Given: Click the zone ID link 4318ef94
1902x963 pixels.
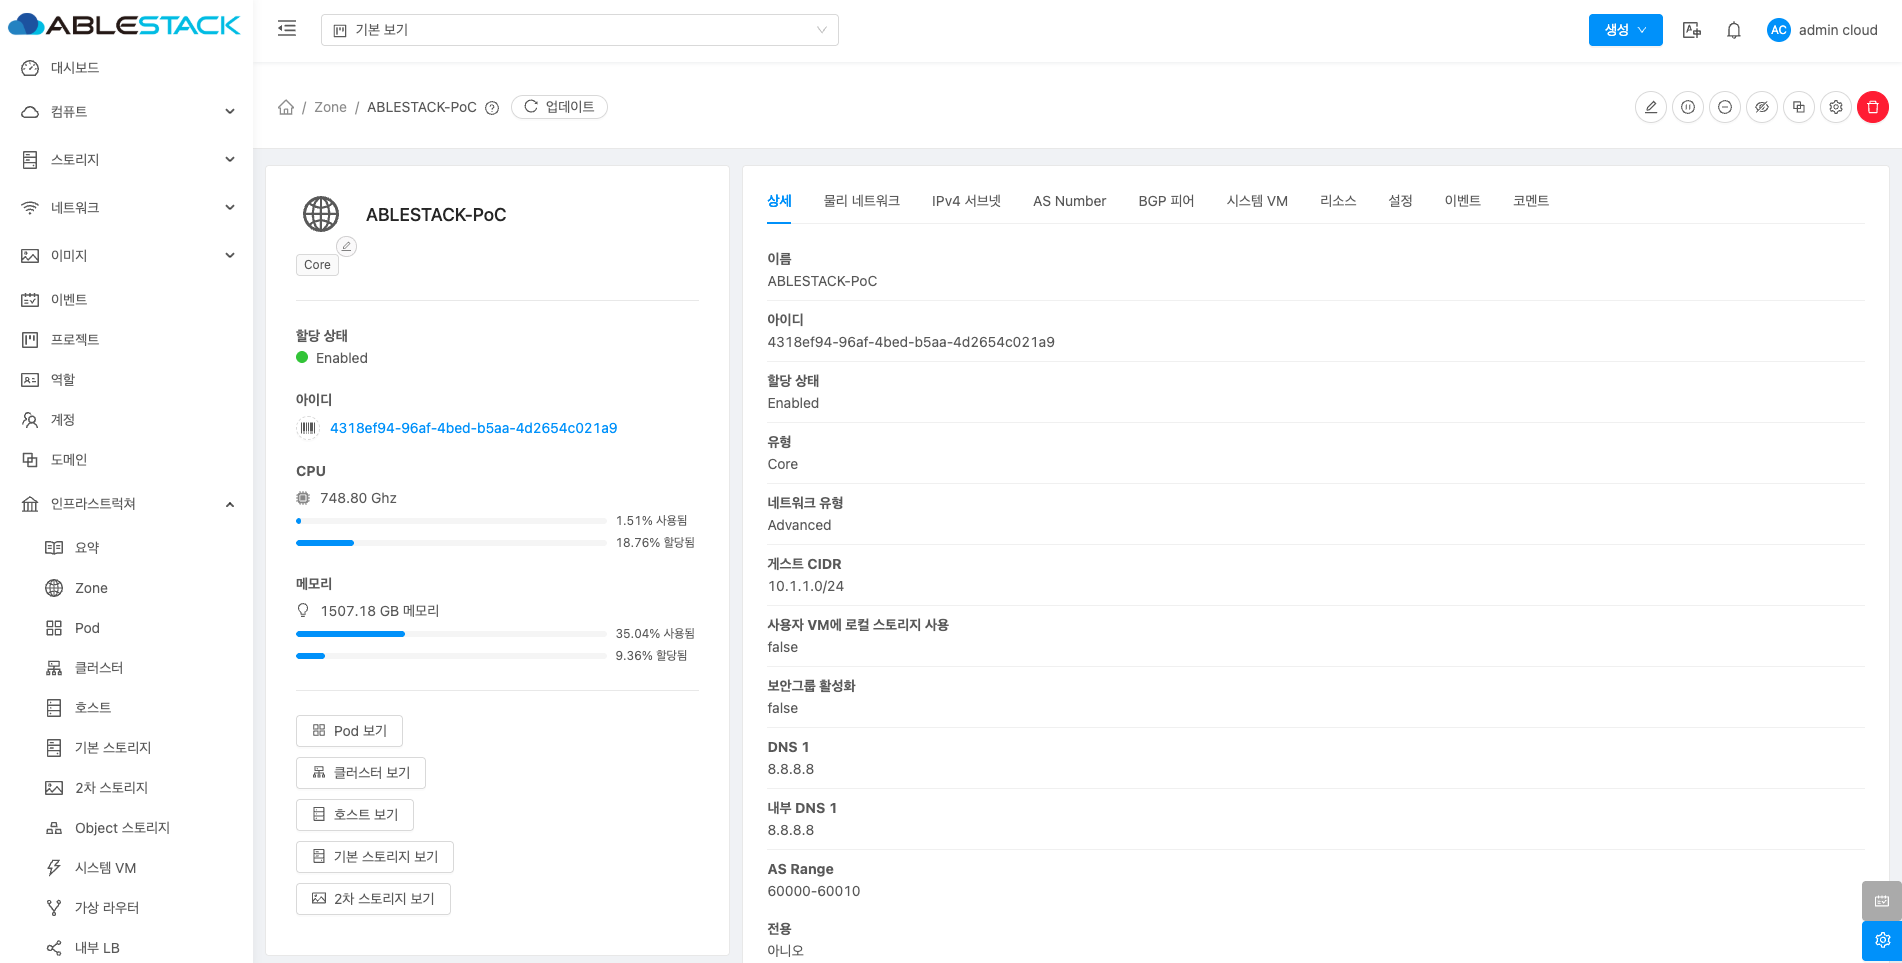Looking at the screenshot, I should 473,428.
